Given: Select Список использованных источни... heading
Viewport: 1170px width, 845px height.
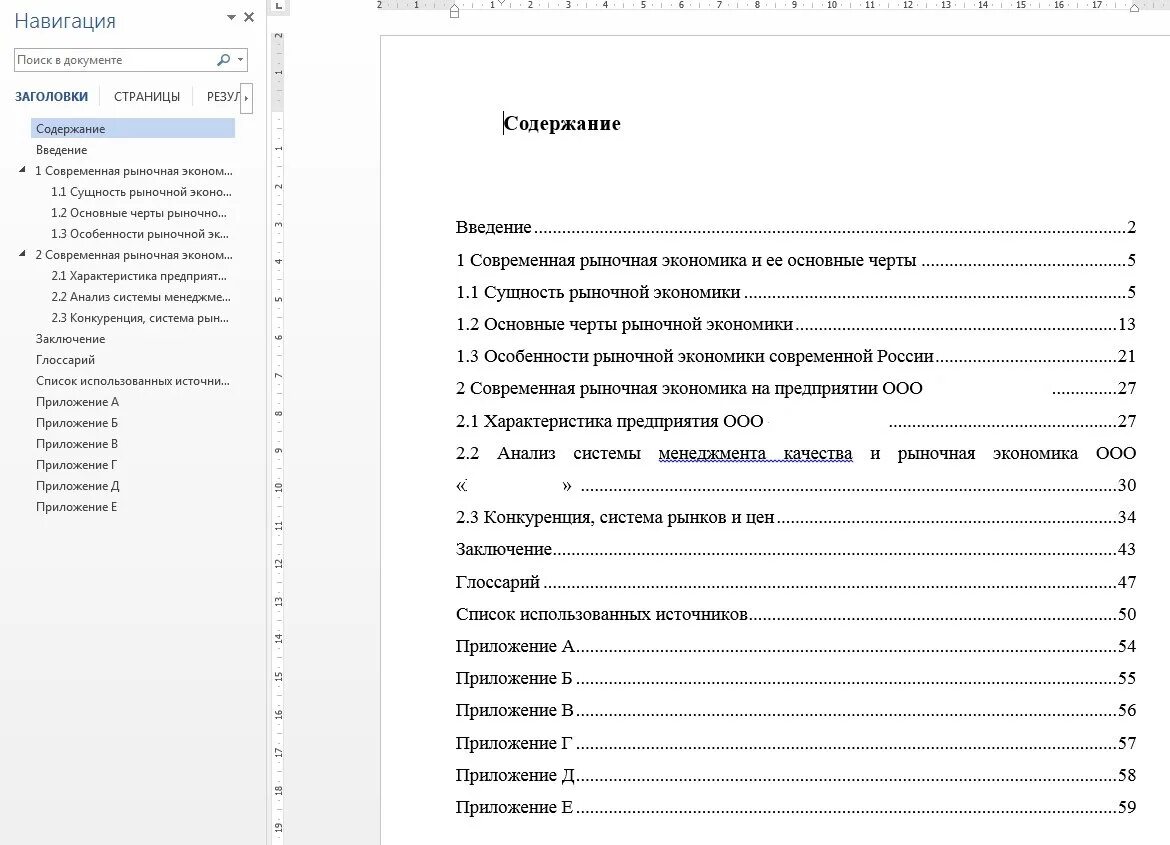Looking at the screenshot, I should click(x=133, y=380).
